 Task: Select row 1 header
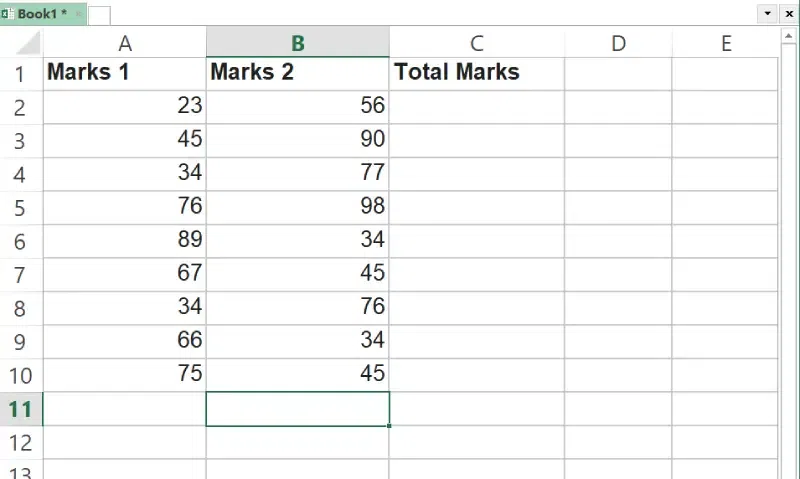tap(21, 73)
